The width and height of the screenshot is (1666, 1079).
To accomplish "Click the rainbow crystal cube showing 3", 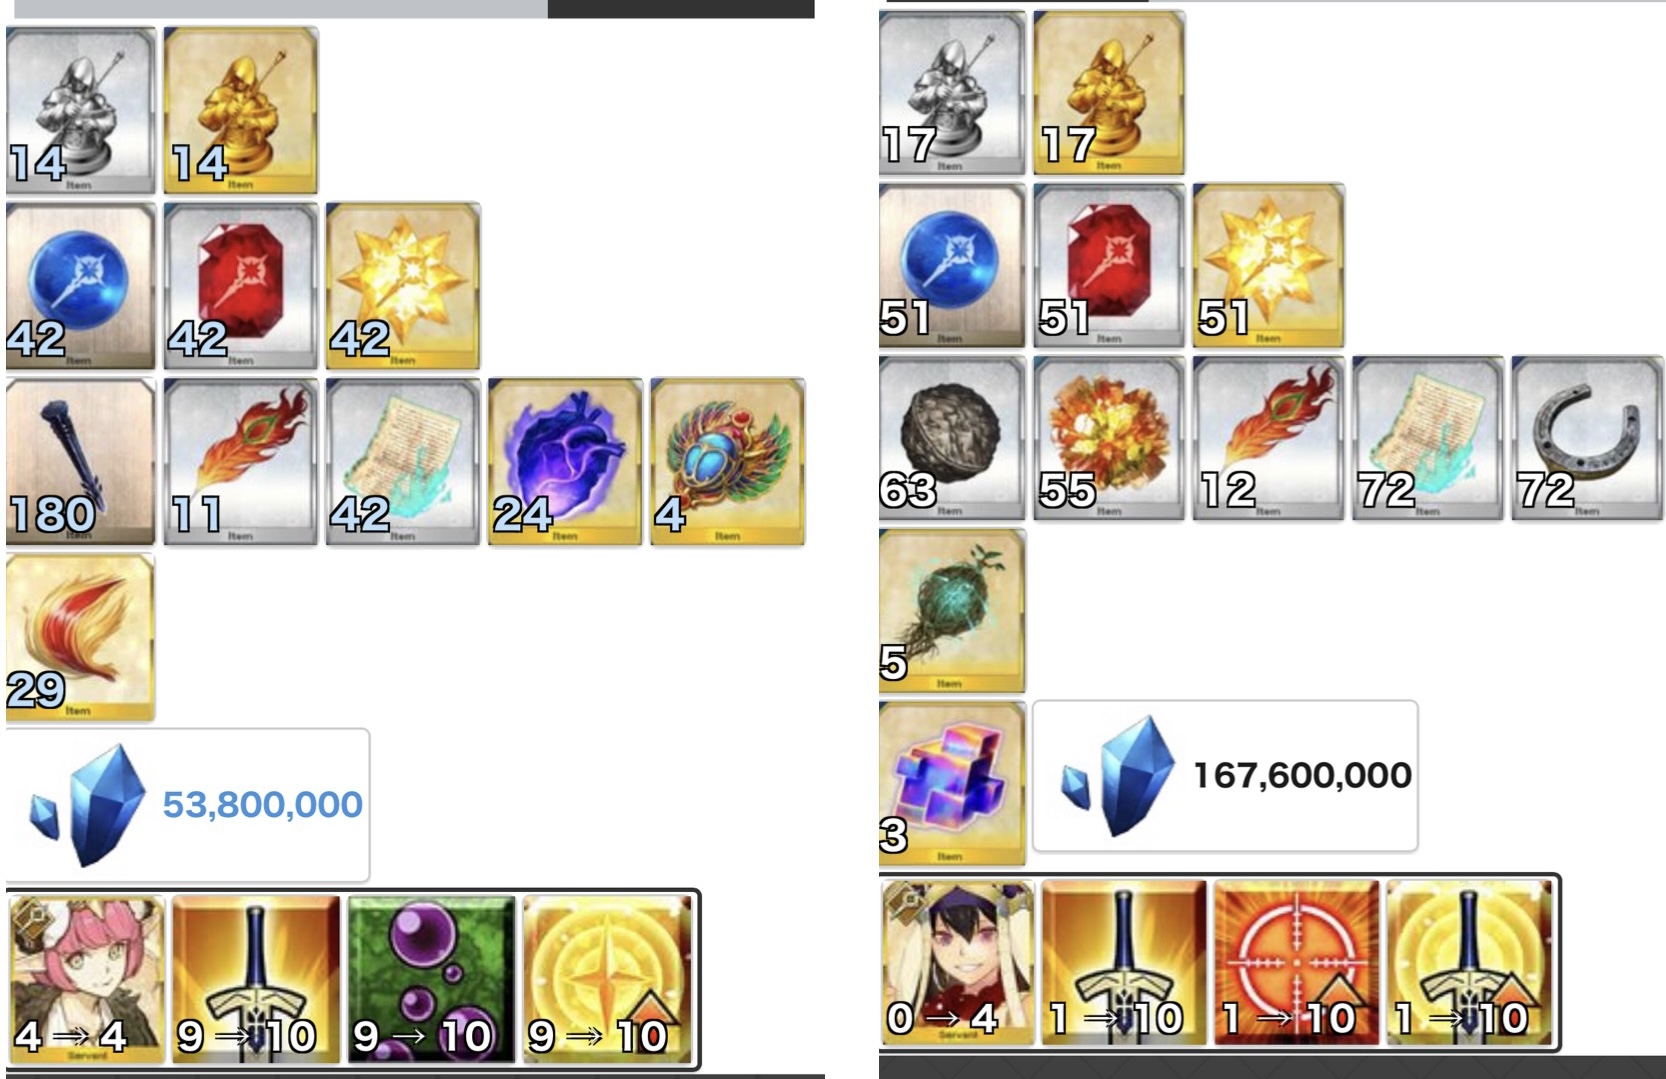I will [952, 783].
